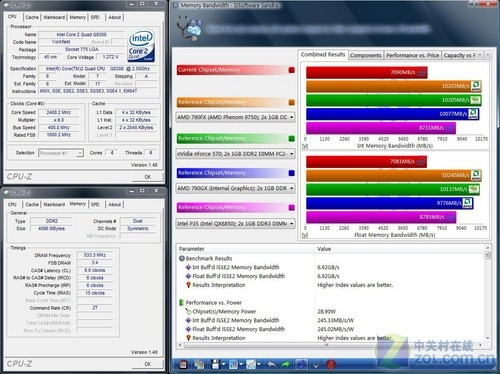
Task: Click the bar chart icon in Sandra toolbar
Action: pyautogui.click(x=233, y=364)
